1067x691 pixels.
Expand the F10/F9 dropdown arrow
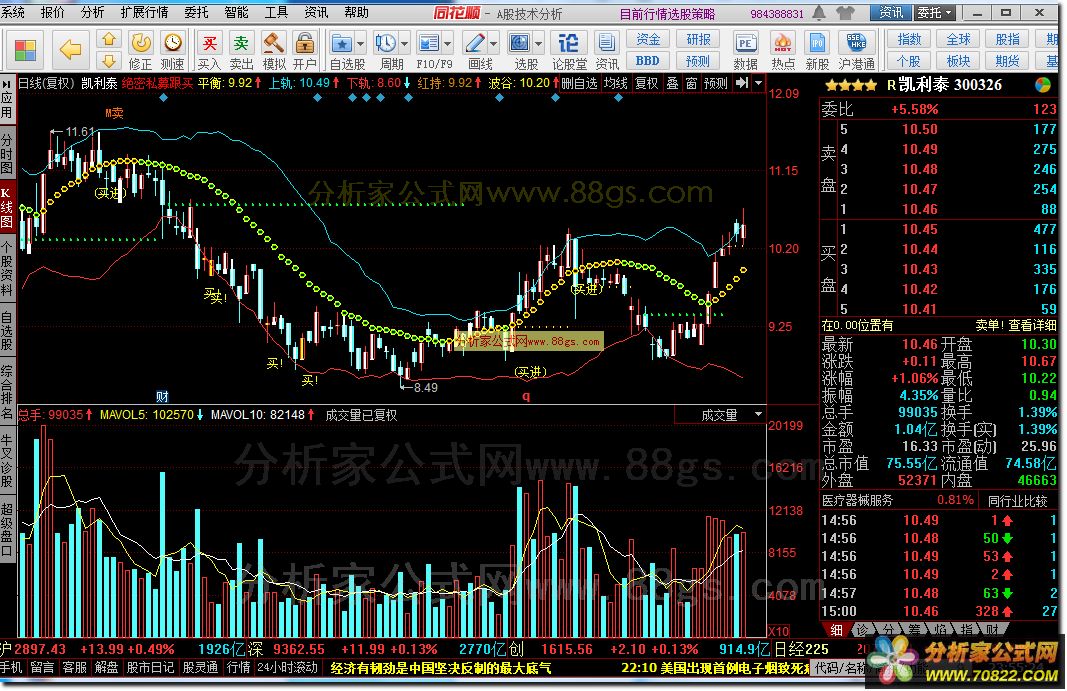(x=448, y=44)
